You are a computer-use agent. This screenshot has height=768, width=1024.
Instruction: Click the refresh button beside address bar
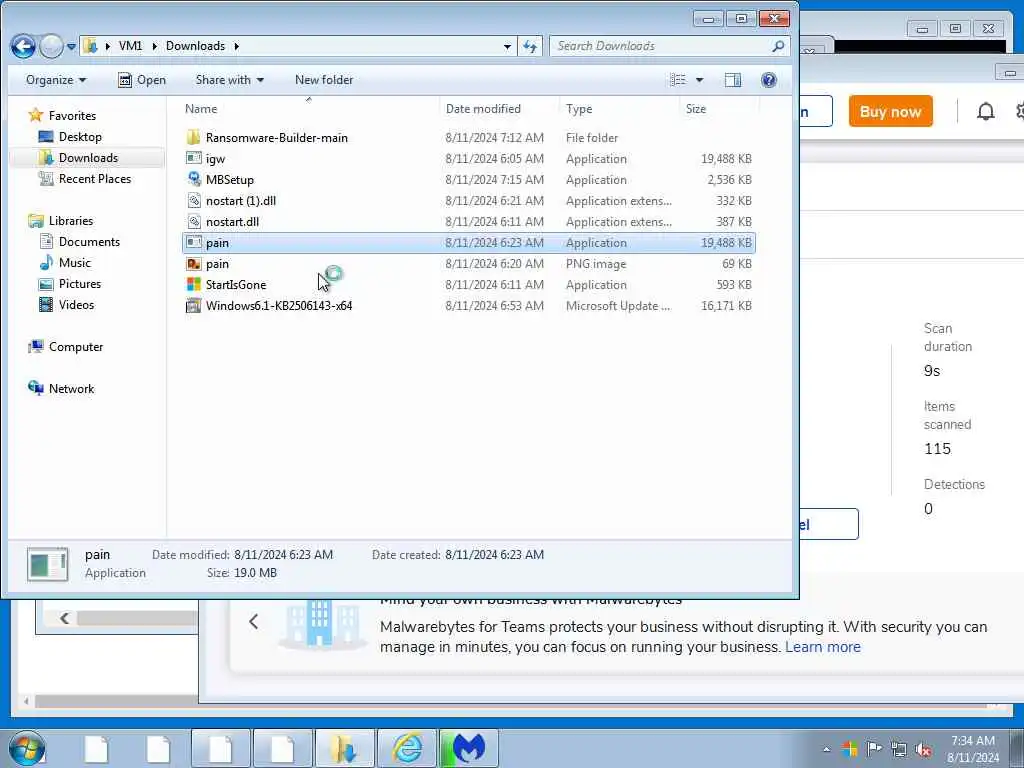click(x=530, y=46)
